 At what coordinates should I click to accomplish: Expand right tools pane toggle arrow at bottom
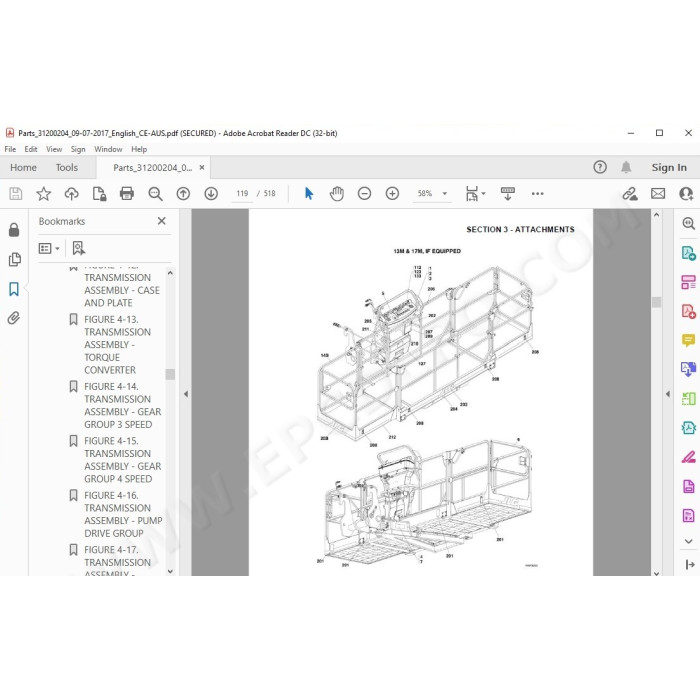(x=689, y=565)
